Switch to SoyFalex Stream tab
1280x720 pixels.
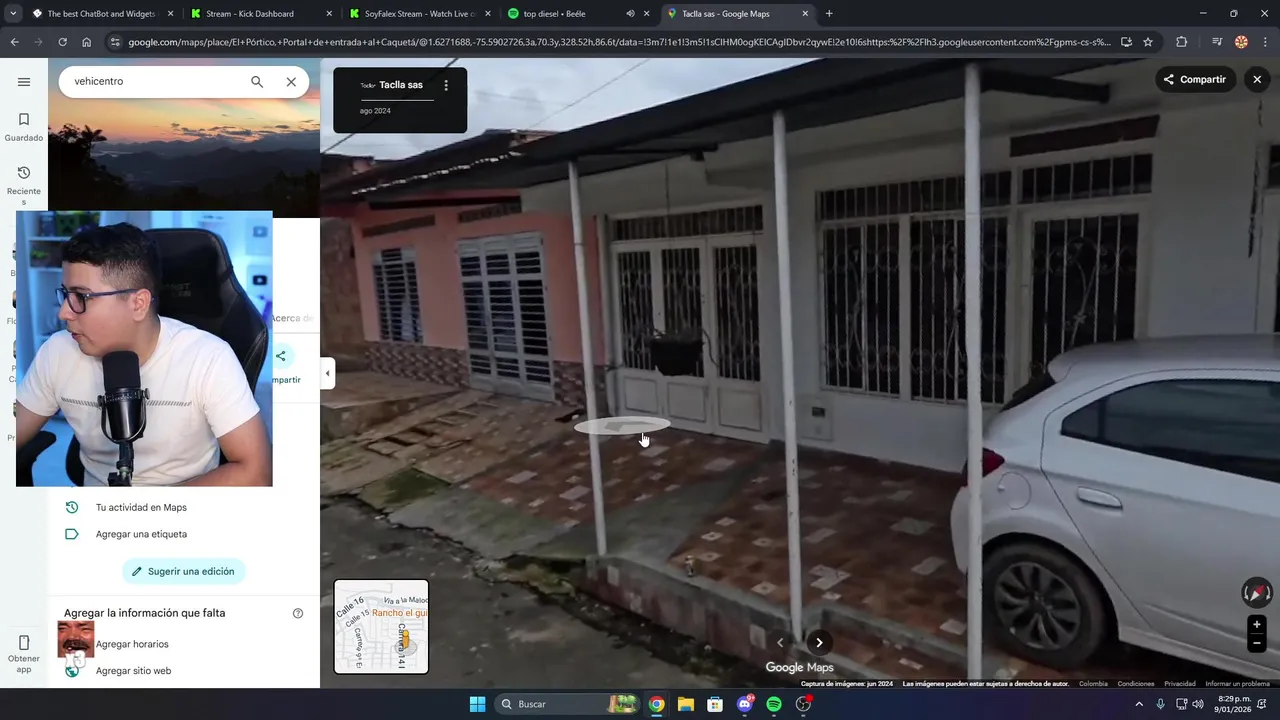coord(420,14)
